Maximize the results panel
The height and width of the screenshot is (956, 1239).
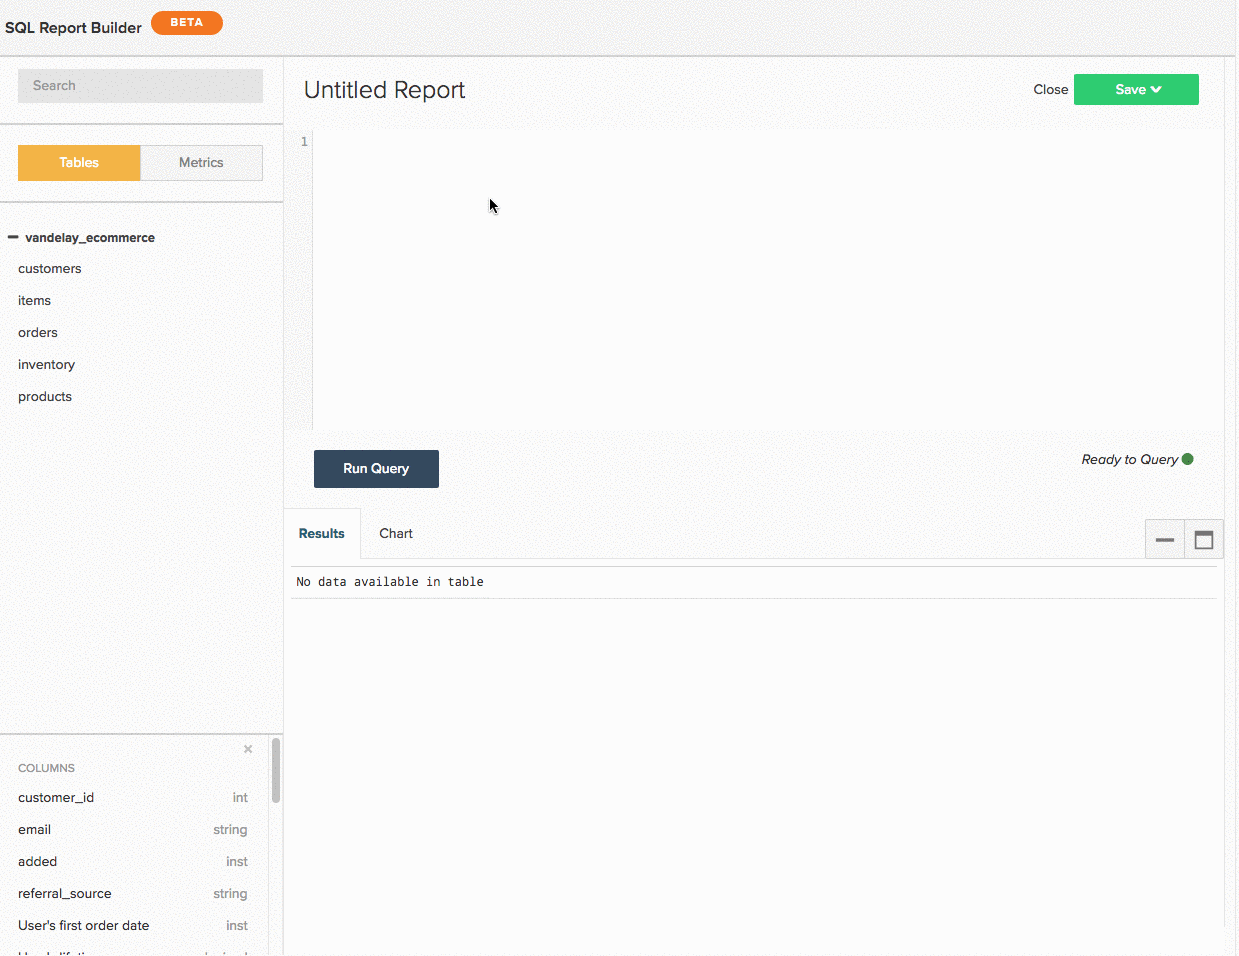coord(1204,540)
